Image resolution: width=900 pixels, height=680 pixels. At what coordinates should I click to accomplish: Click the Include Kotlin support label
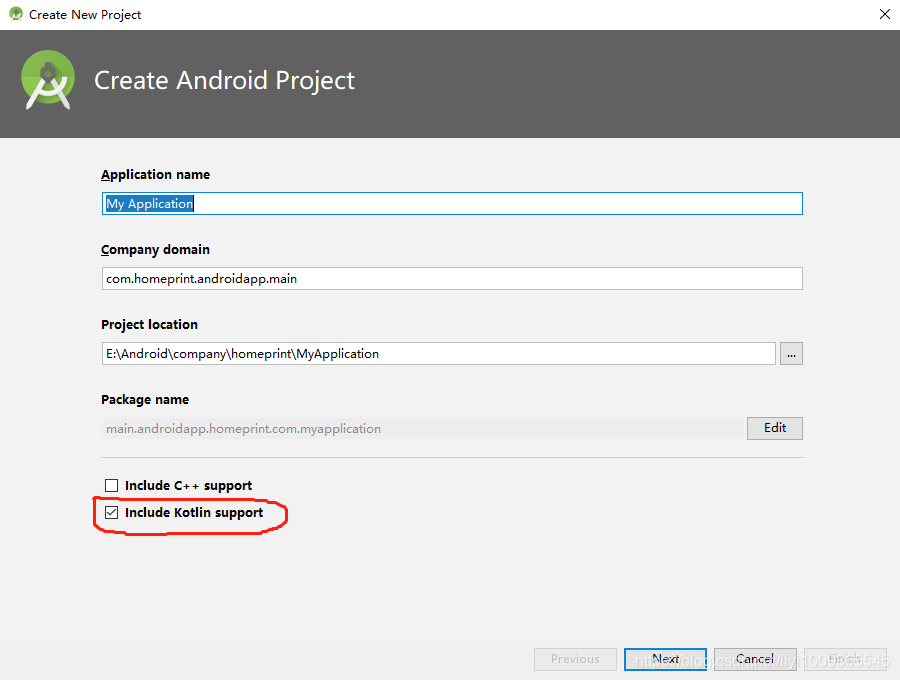[194, 512]
